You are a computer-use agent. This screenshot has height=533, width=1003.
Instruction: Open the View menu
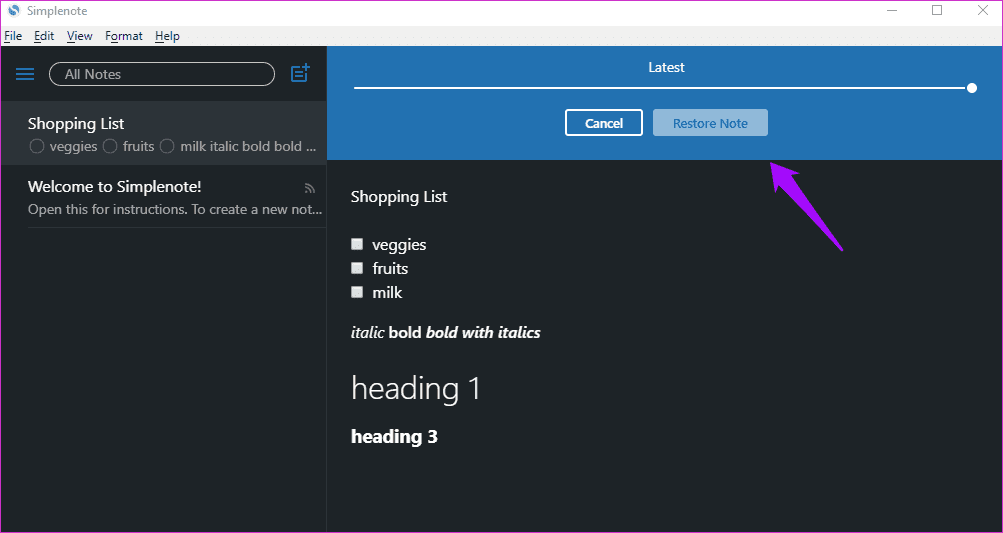[x=80, y=36]
